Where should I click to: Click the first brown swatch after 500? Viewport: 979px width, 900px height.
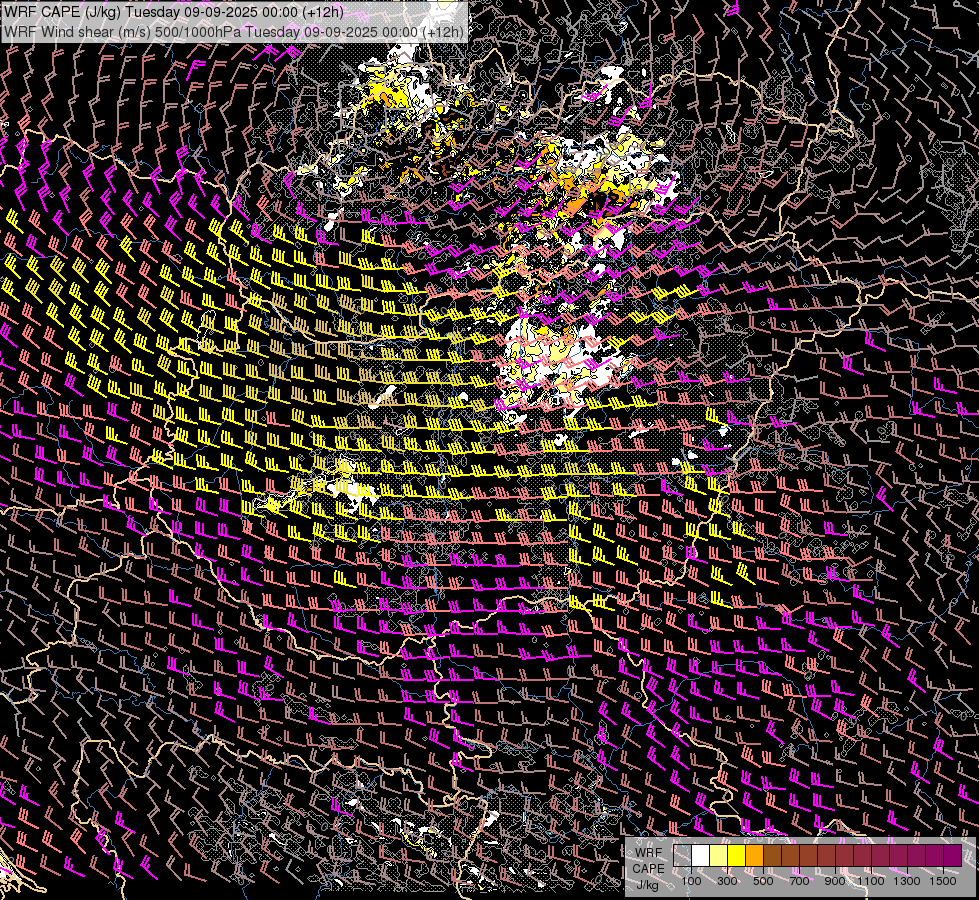tap(772, 855)
